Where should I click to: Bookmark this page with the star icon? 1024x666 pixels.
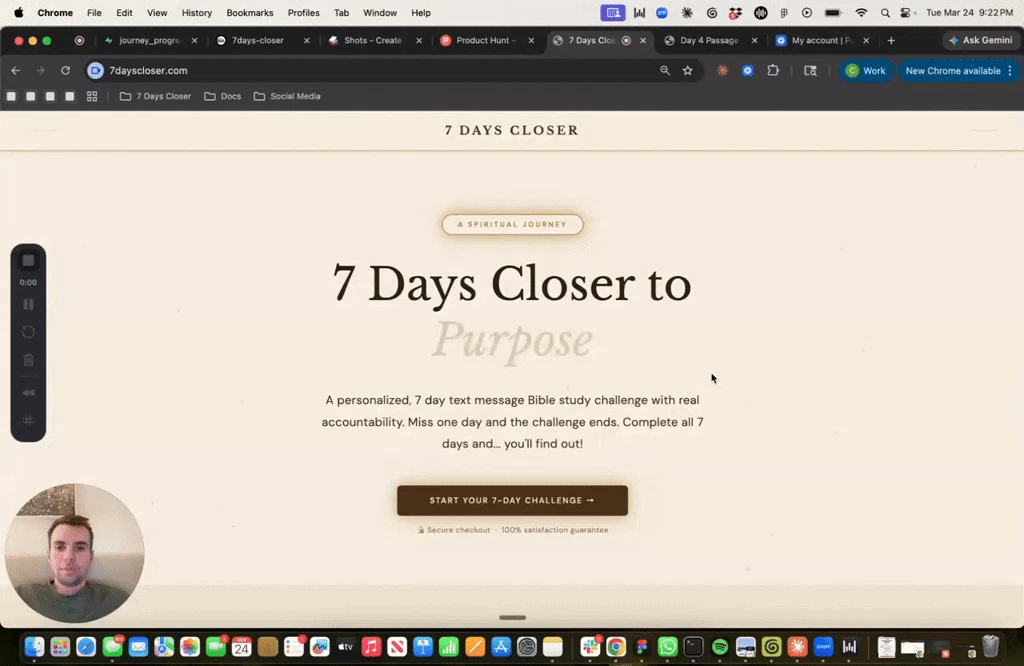point(688,71)
